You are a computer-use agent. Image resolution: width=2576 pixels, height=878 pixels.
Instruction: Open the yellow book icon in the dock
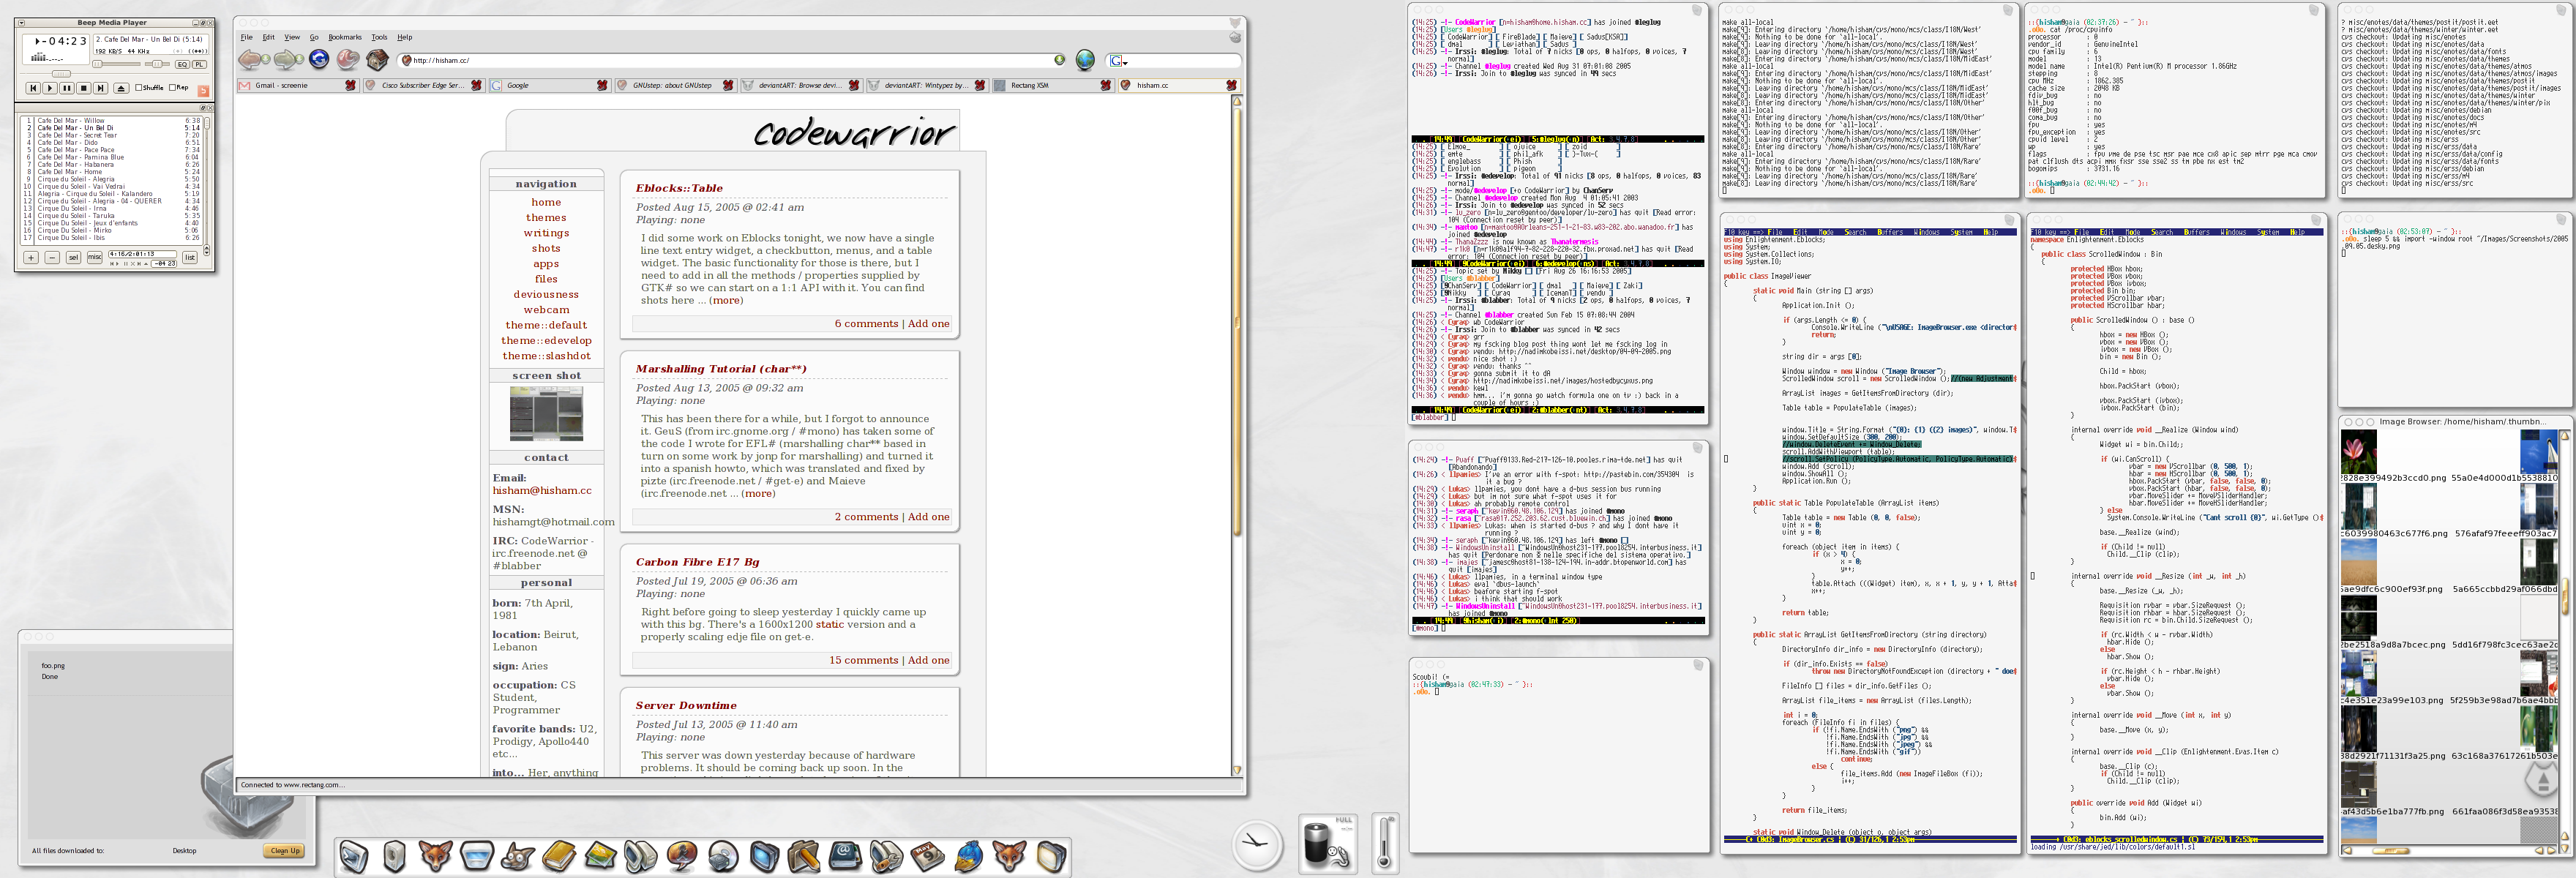560,857
